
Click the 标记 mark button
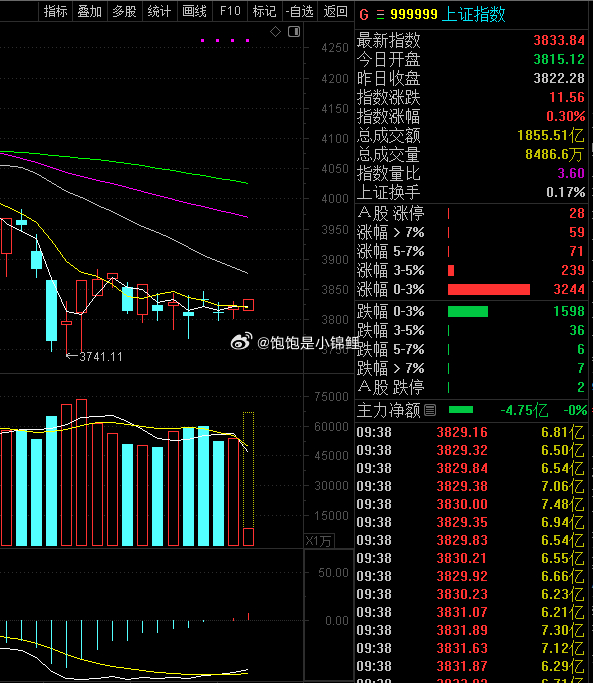(x=264, y=11)
